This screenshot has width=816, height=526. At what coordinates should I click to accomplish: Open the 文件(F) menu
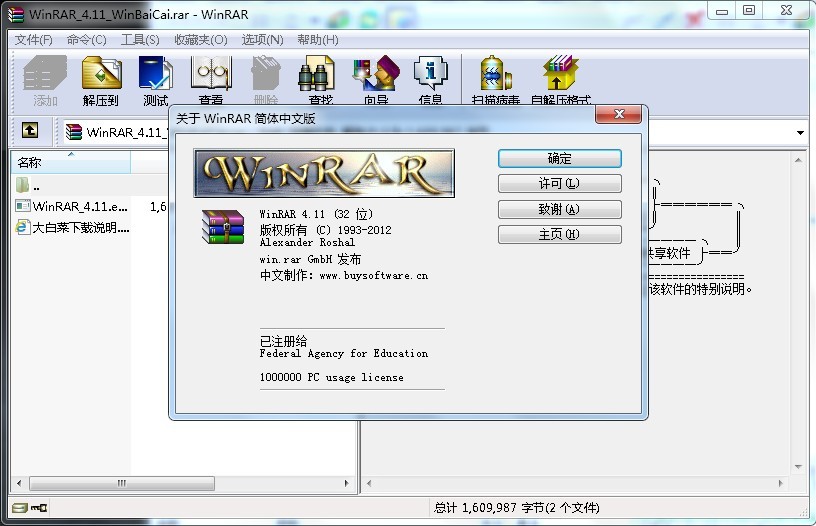coord(33,39)
